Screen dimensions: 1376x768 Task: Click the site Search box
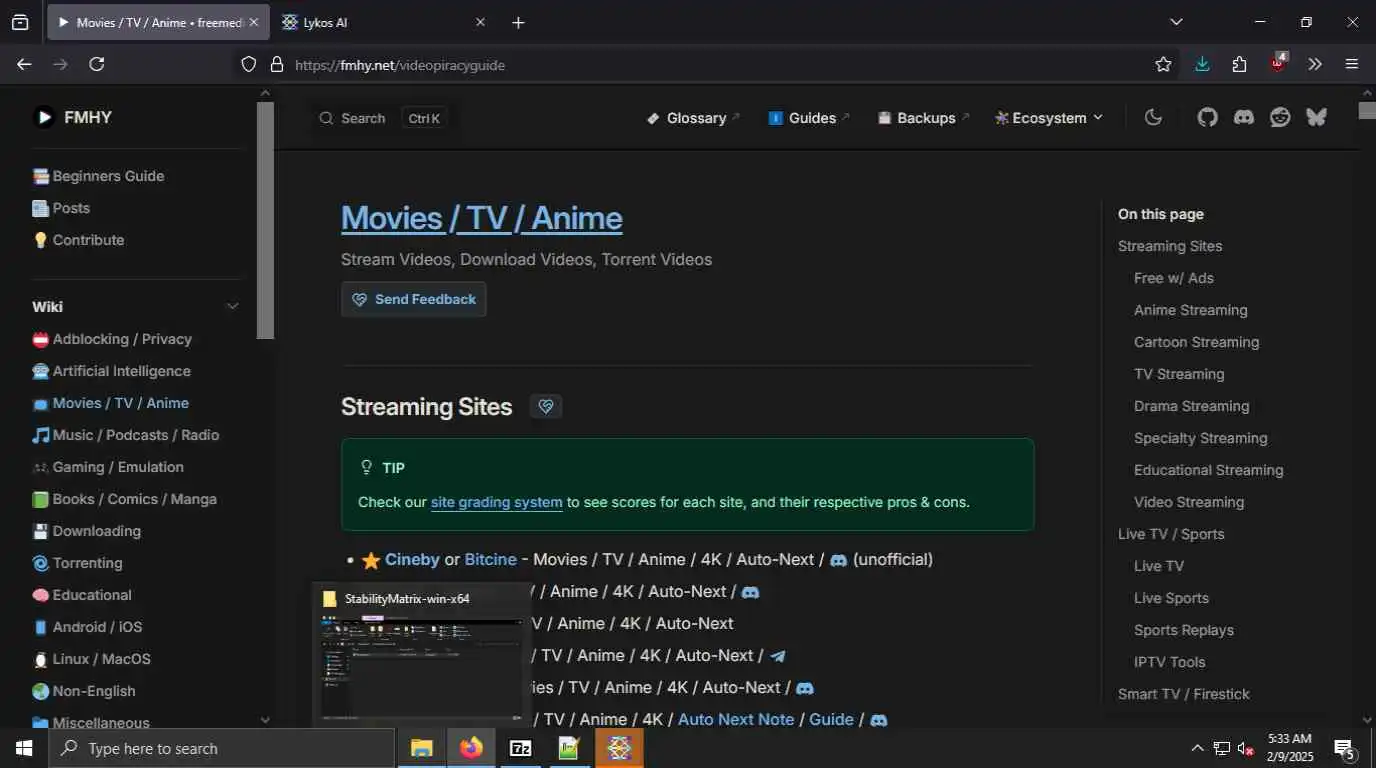[x=381, y=118]
